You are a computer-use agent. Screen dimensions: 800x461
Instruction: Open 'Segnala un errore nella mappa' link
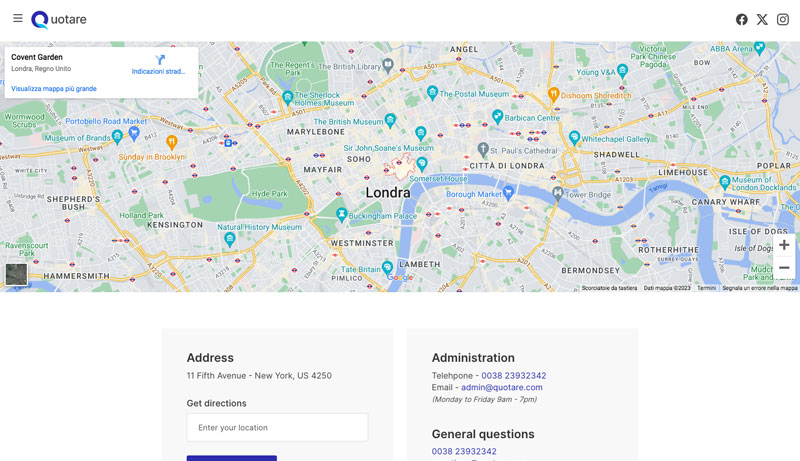tap(760, 288)
